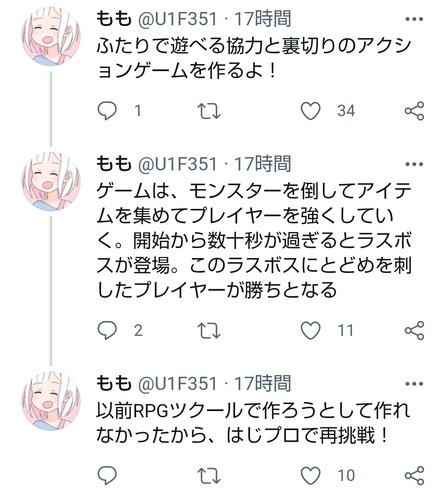Retweet the second tweet about monsters

pos(209,331)
